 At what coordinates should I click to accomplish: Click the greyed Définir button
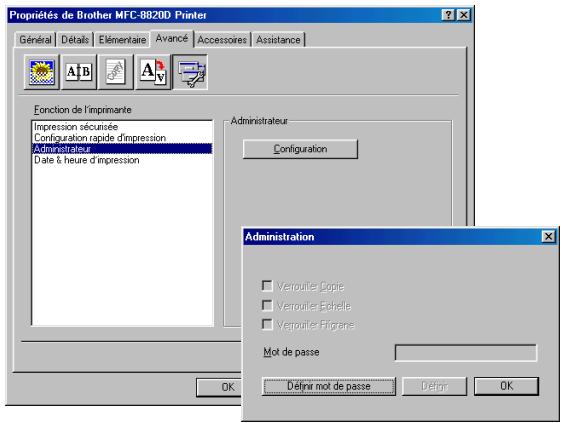pyautogui.click(x=434, y=386)
